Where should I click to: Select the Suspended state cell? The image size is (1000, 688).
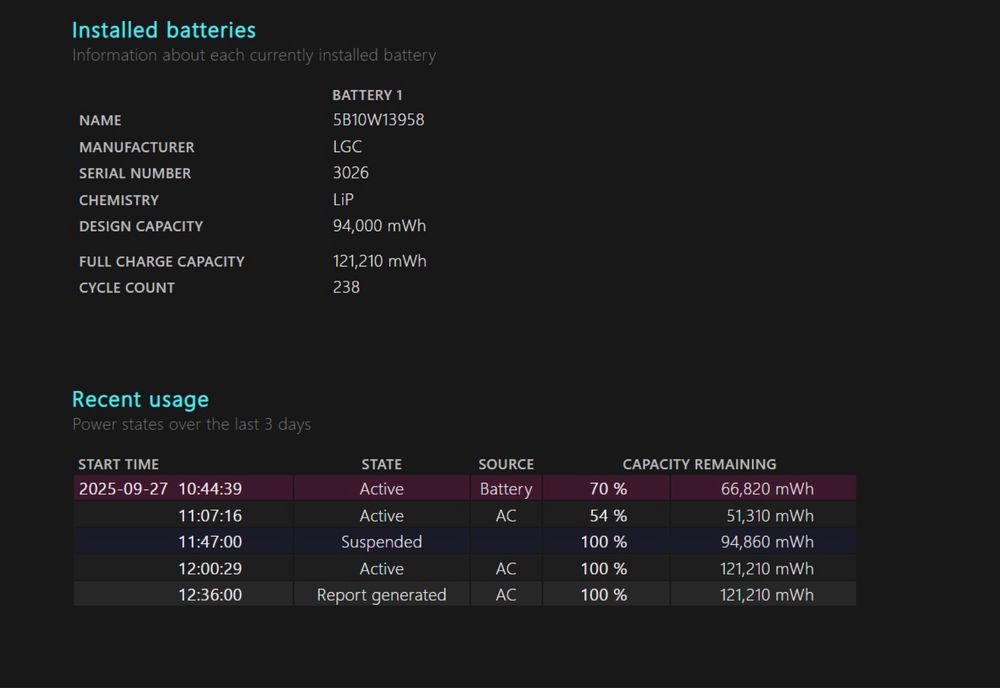point(381,542)
